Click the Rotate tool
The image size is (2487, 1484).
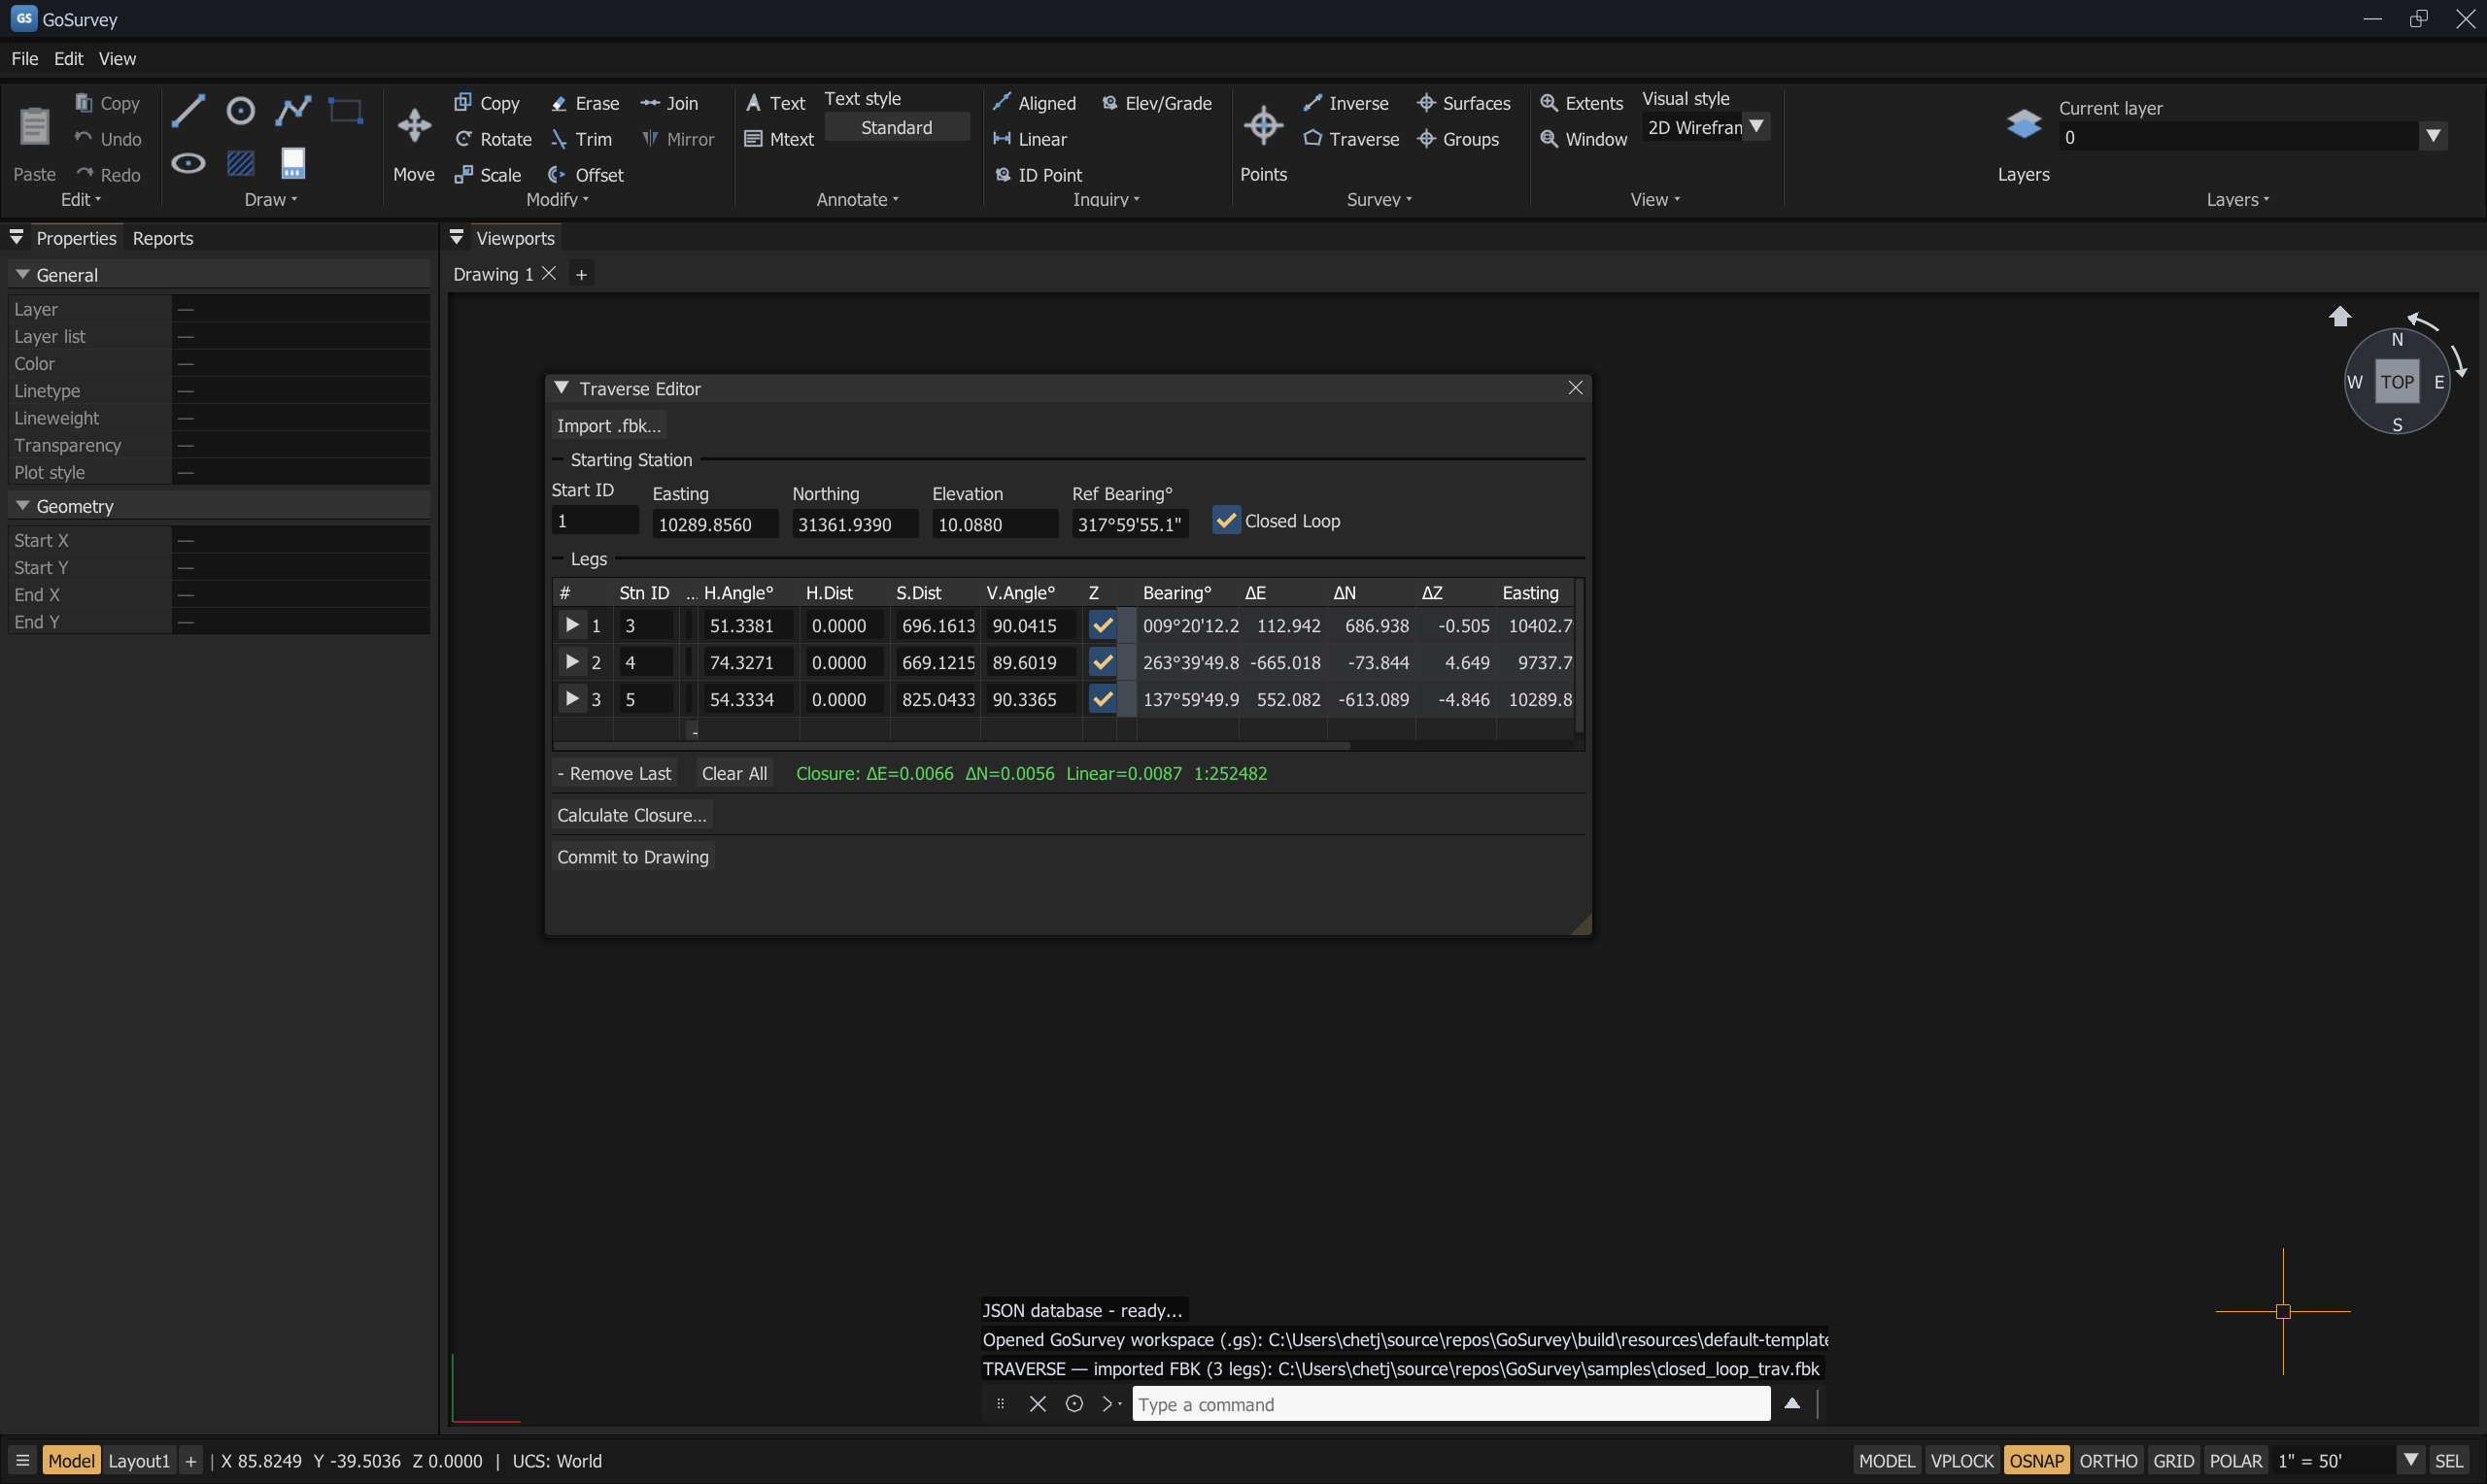[493, 139]
